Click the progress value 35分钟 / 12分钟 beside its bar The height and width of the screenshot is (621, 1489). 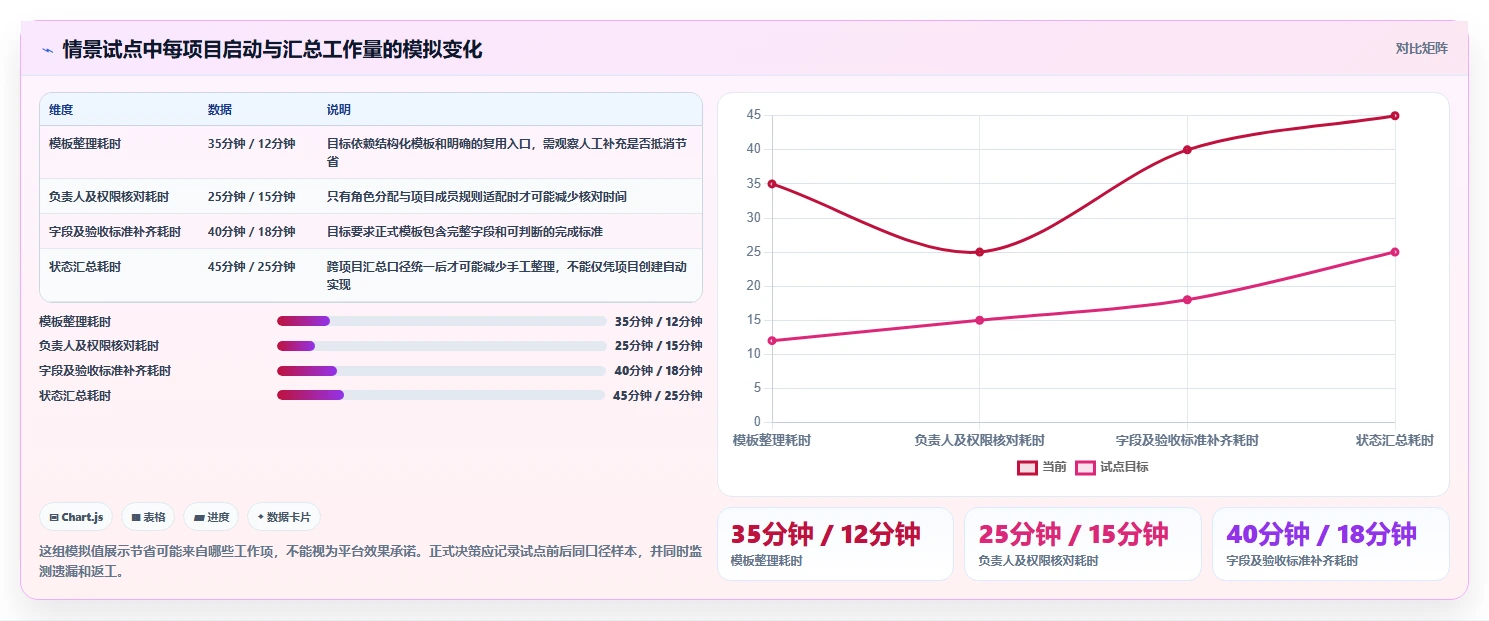tap(658, 322)
